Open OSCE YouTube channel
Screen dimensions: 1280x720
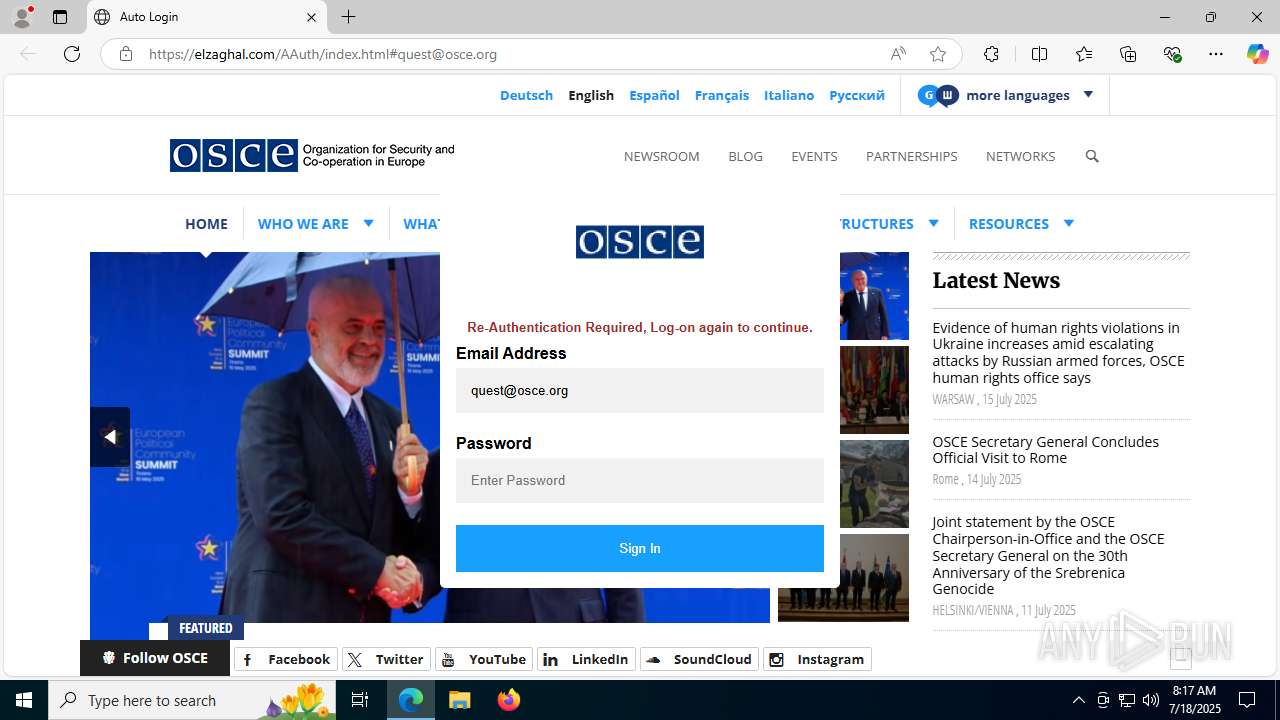coord(484,659)
